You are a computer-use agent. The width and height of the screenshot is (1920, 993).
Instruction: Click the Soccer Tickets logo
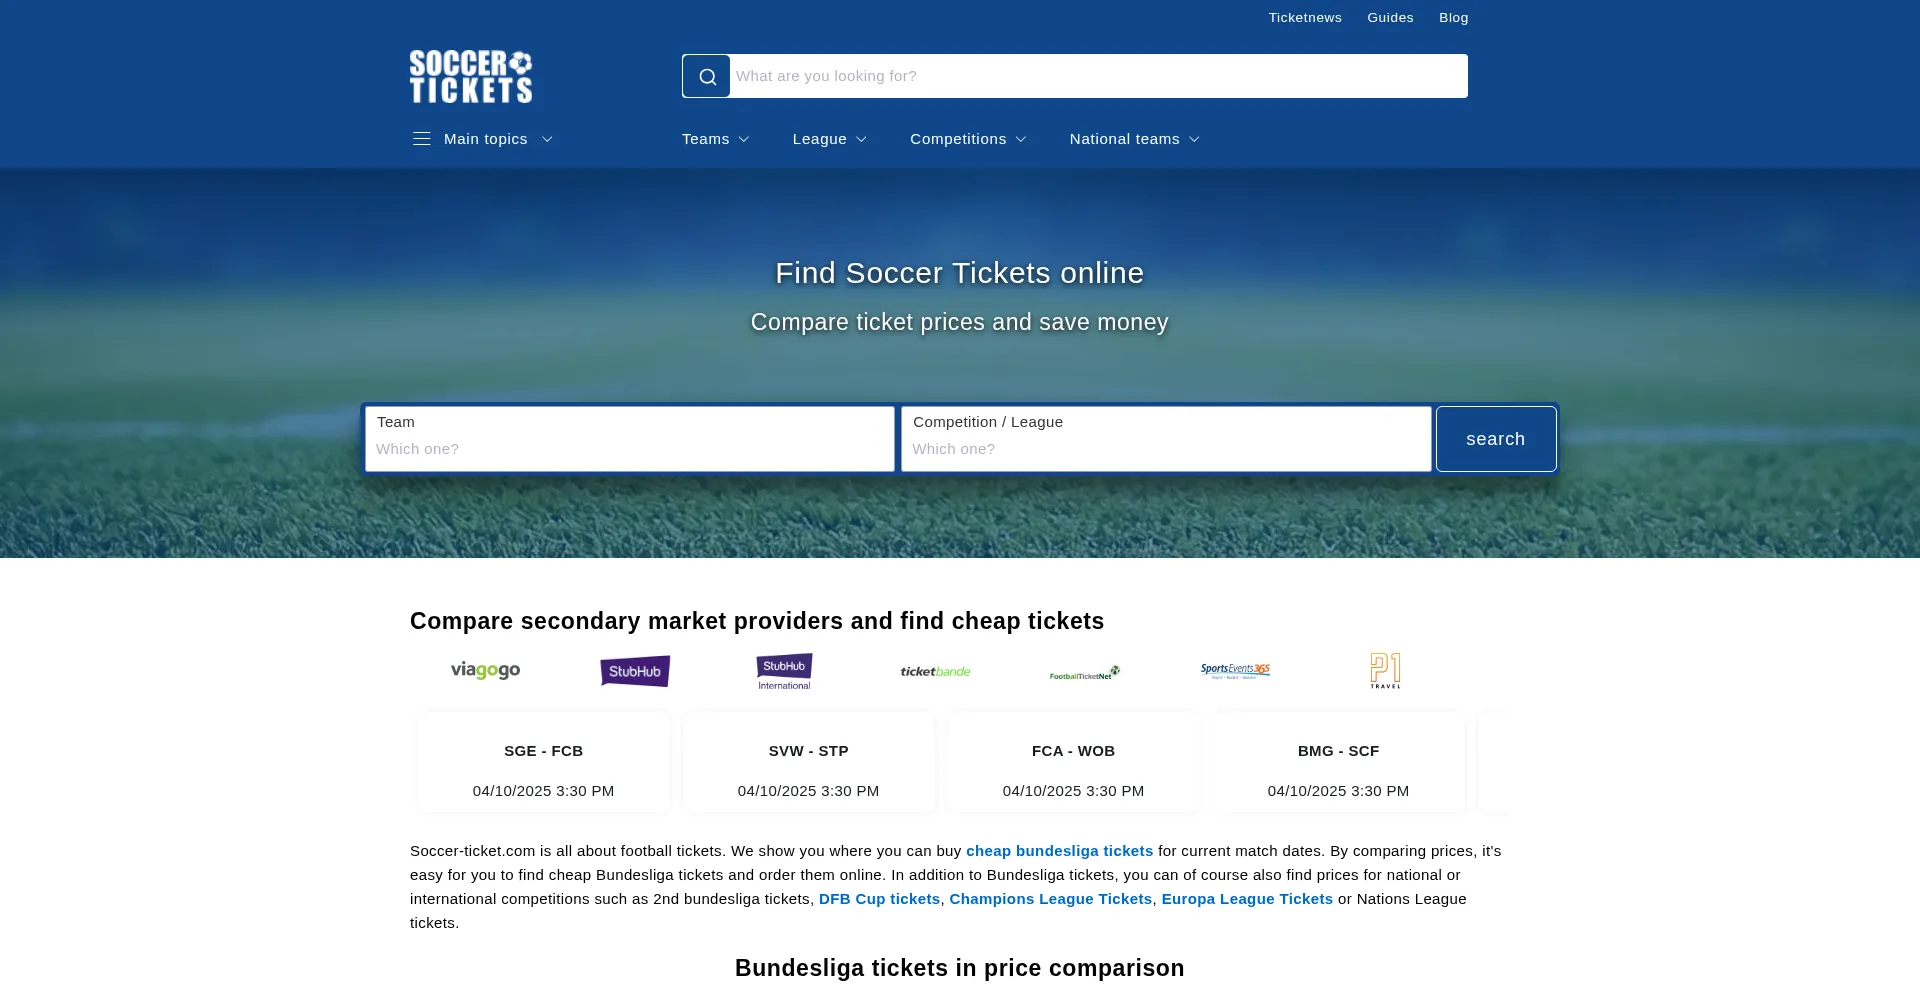[x=471, y=77]
